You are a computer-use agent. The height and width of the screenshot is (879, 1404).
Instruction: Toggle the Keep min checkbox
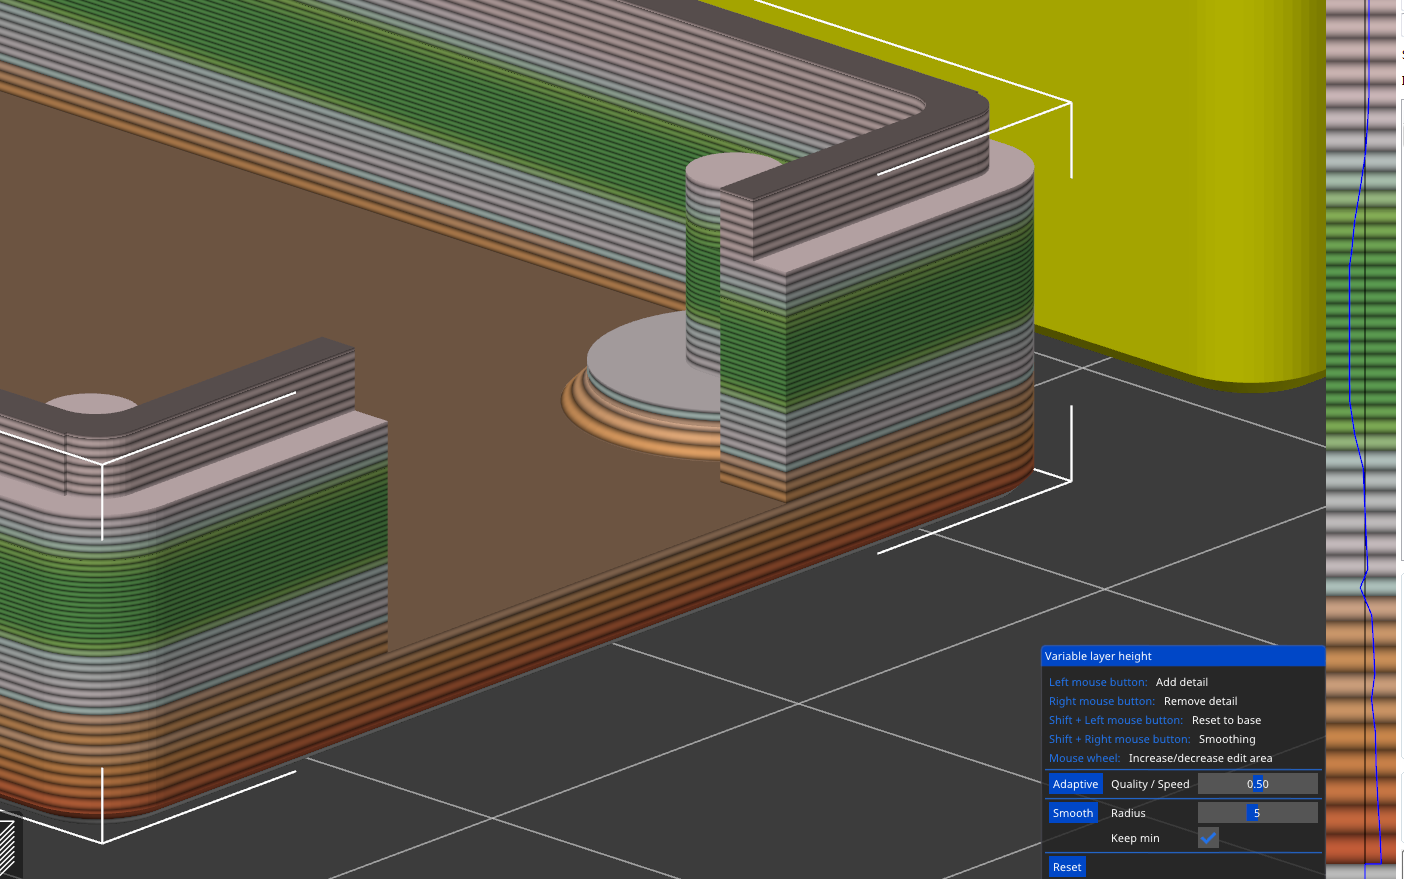[x=1208, y=838]
